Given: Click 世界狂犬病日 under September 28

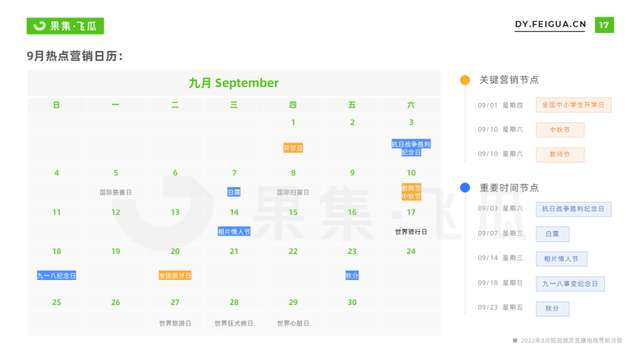Looking at the screenshot, I should pos(234,323).
